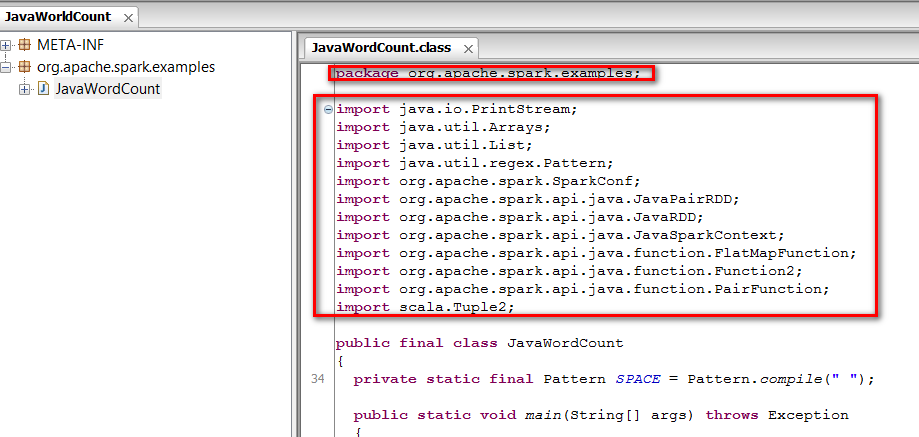Select the JavaWorldCount jar tab
The image size is (919, 437).
click(57, 16)
